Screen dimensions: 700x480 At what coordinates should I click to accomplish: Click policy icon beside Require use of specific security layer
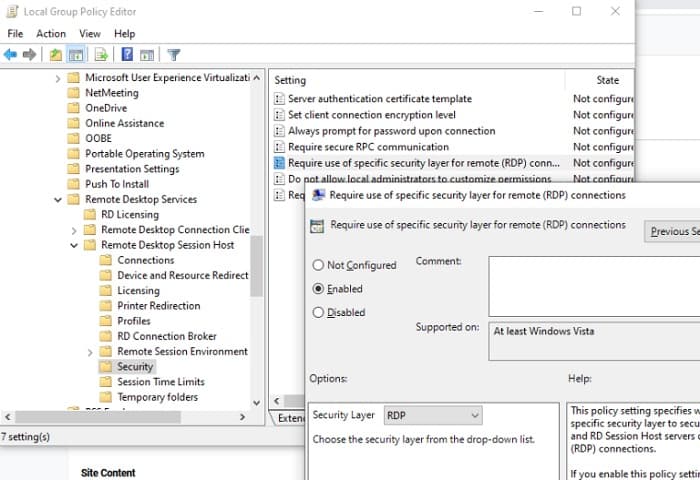coord(279,163)
